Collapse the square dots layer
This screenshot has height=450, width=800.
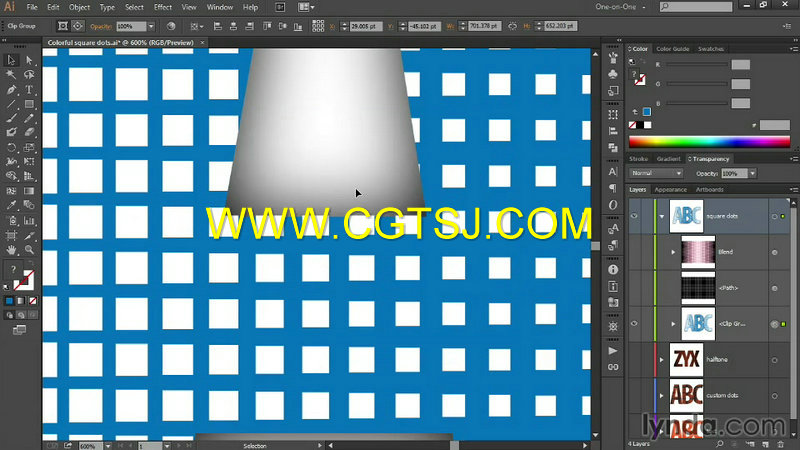click(662, 216)
